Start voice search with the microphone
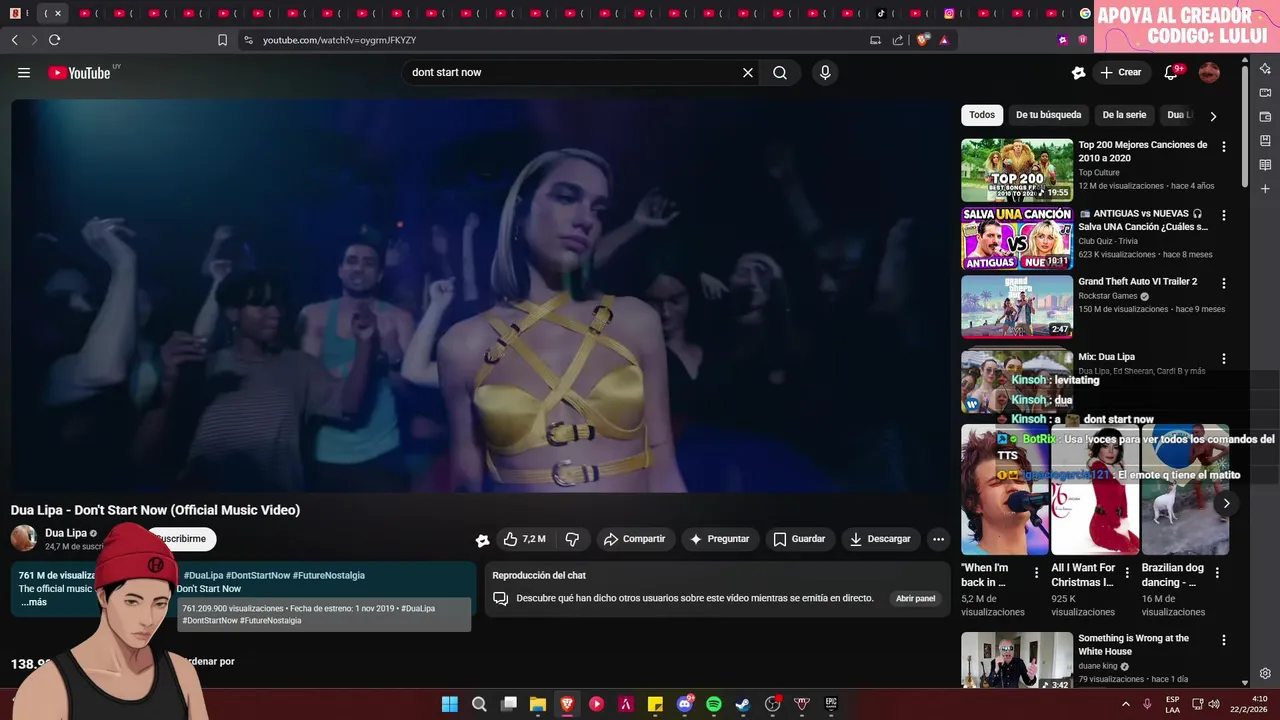Image resolution: width=1280 pixels, height=720 pixels. [x=825, y=72]
